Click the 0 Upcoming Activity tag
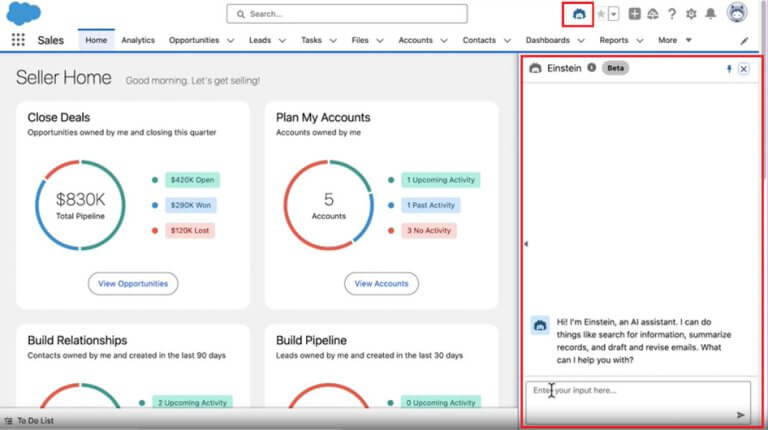768x430 pixels. click(x=441, y=403)
